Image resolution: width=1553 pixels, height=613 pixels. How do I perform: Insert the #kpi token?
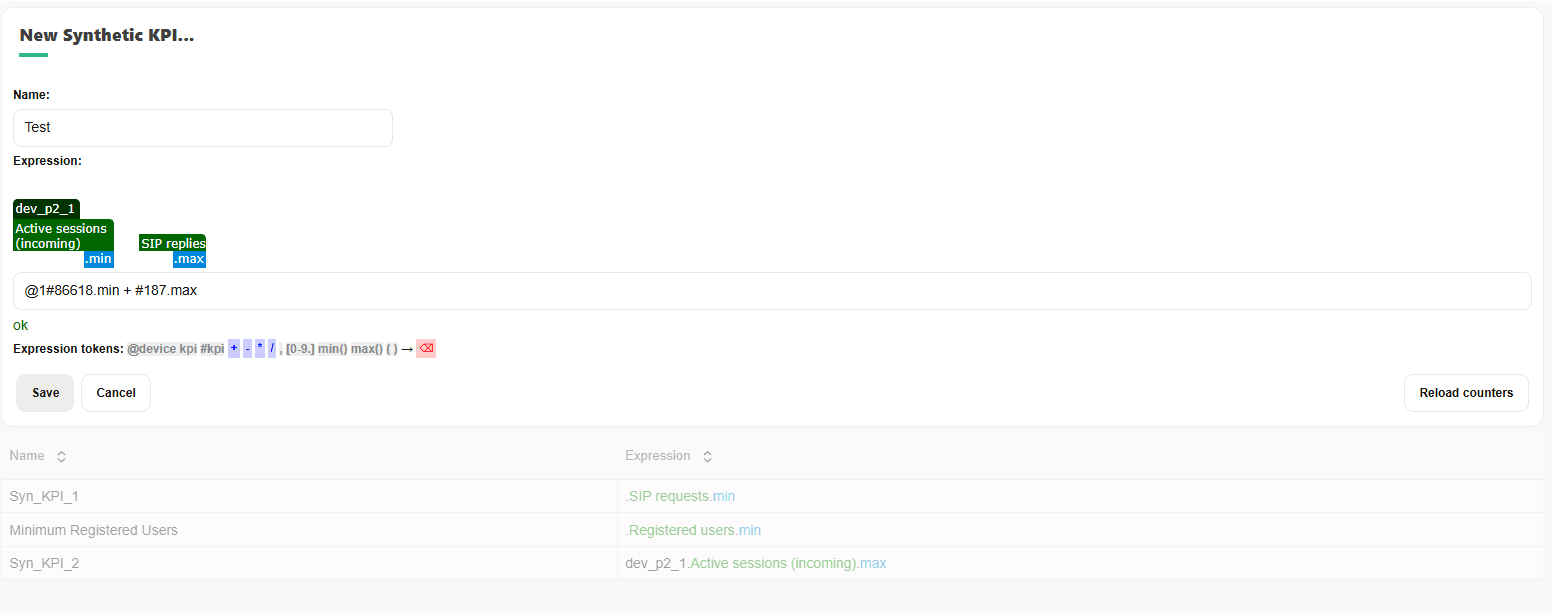point(212,348)
